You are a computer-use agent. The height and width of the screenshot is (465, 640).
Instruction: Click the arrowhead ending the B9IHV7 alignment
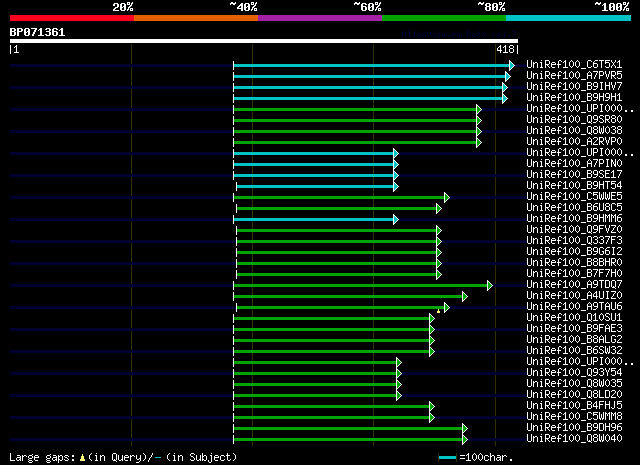pyautogui.click(x=505, y=87)
